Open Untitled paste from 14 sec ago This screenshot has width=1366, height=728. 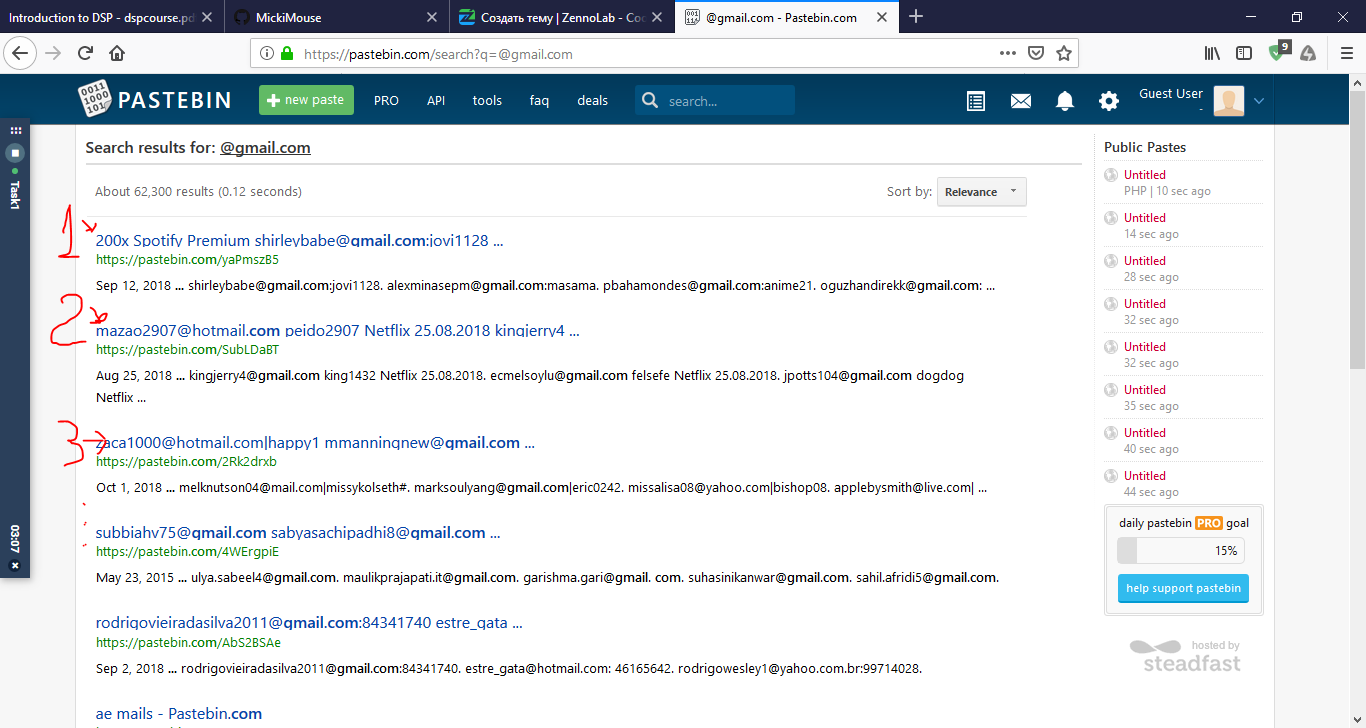1144,218
